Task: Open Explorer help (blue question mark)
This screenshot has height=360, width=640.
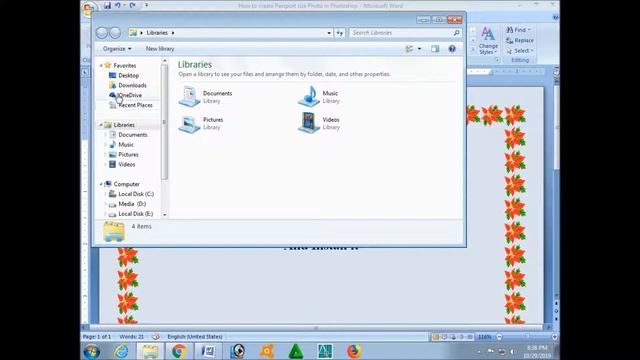Action: [452, 49]
